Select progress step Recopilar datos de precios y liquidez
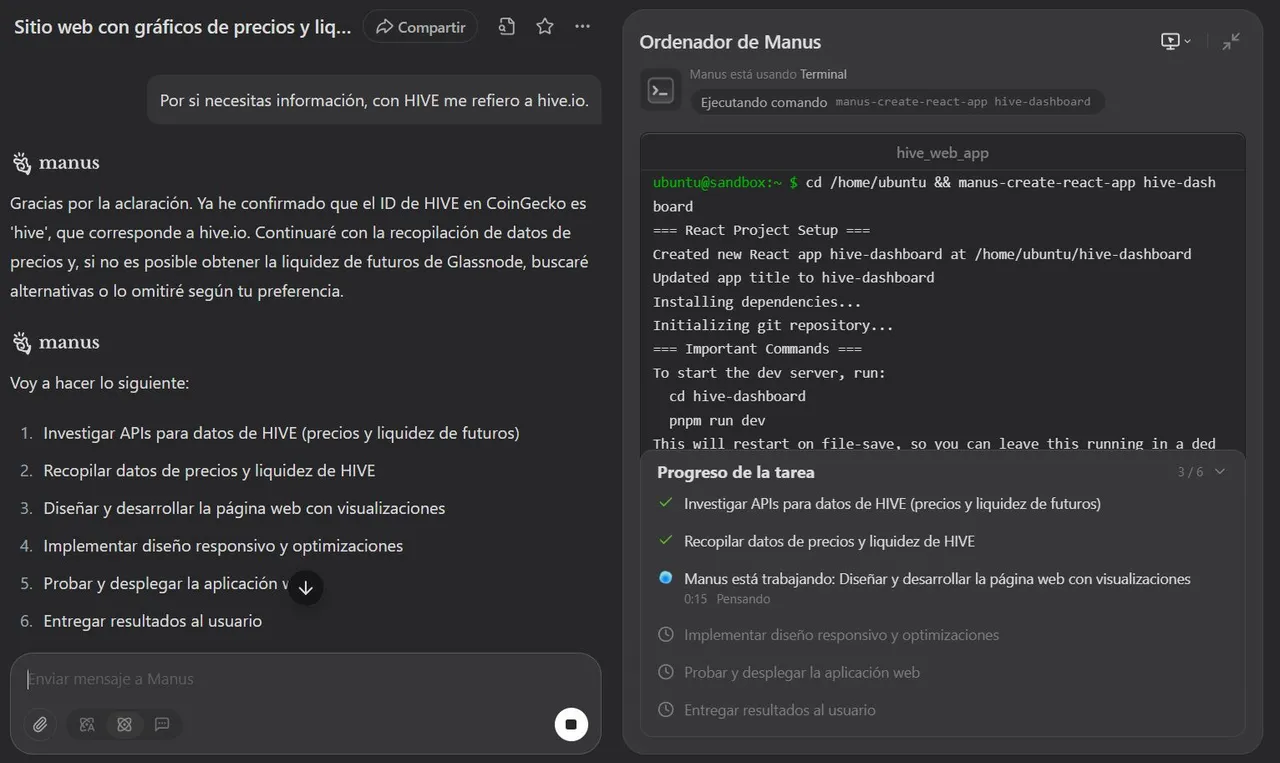Viewport: 1280px width, 763px height. pos(829,541)
